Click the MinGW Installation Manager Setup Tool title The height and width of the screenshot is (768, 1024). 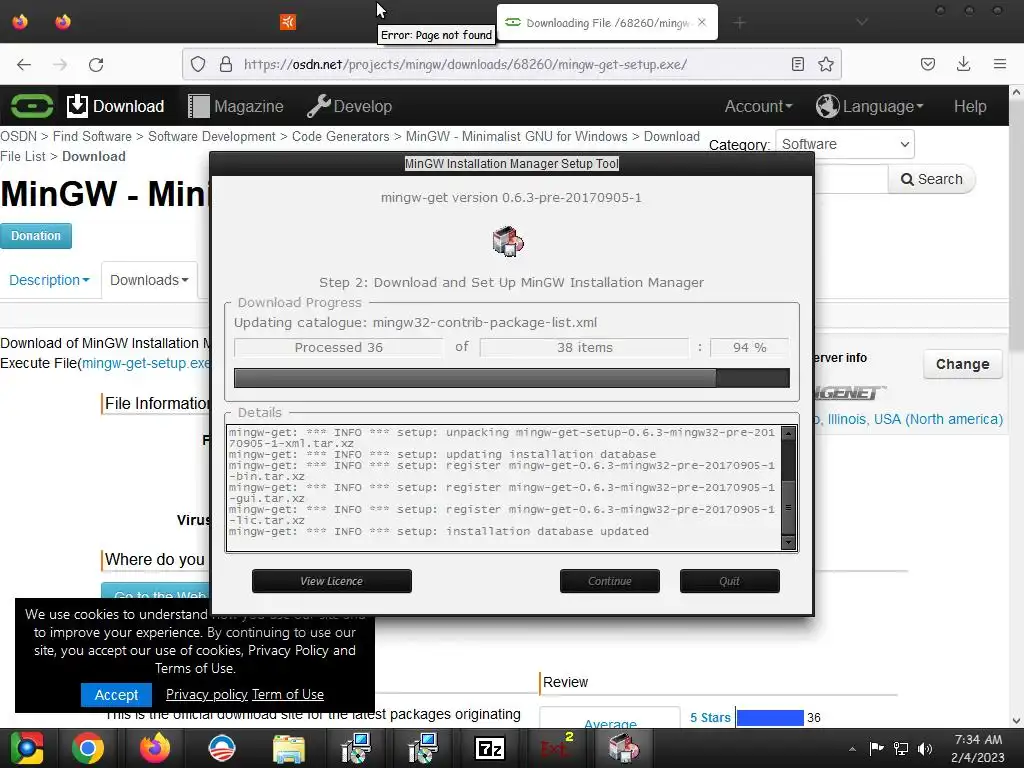coord(511,163)
